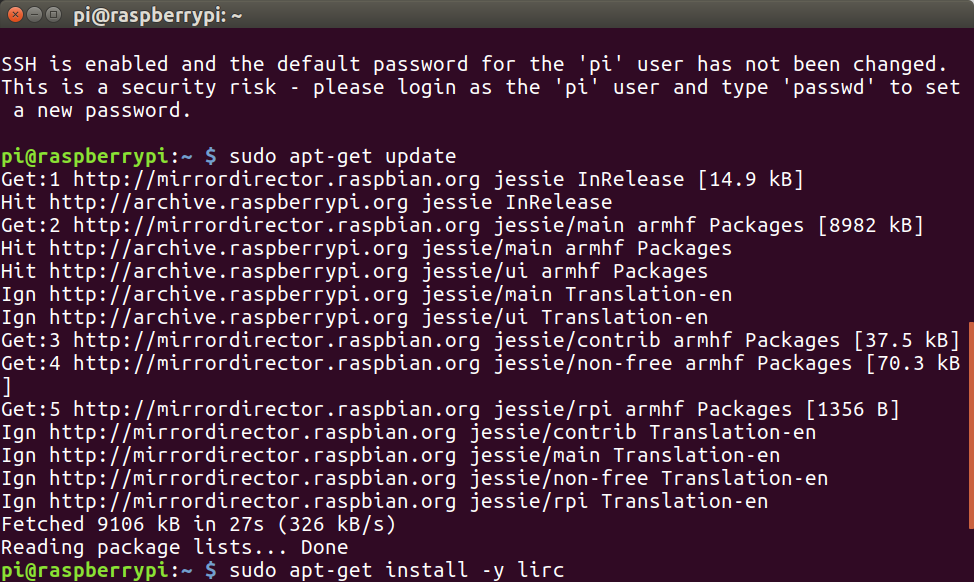Screen dimensions: 974x582
Task: Open archive.raspberrypi.org URL on jessie InRelease line
Action: click(230, 203)
